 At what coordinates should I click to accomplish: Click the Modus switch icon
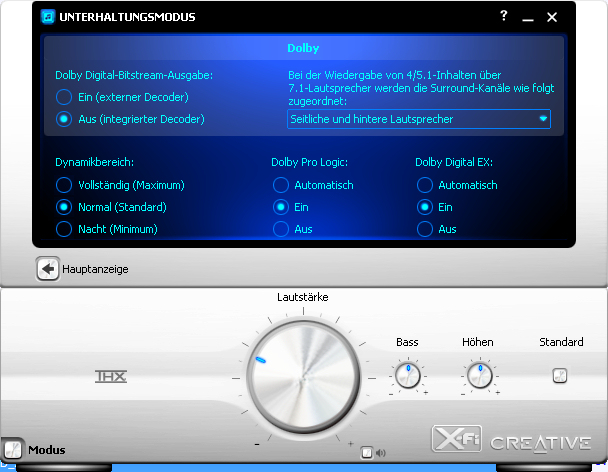pos(13,450)
